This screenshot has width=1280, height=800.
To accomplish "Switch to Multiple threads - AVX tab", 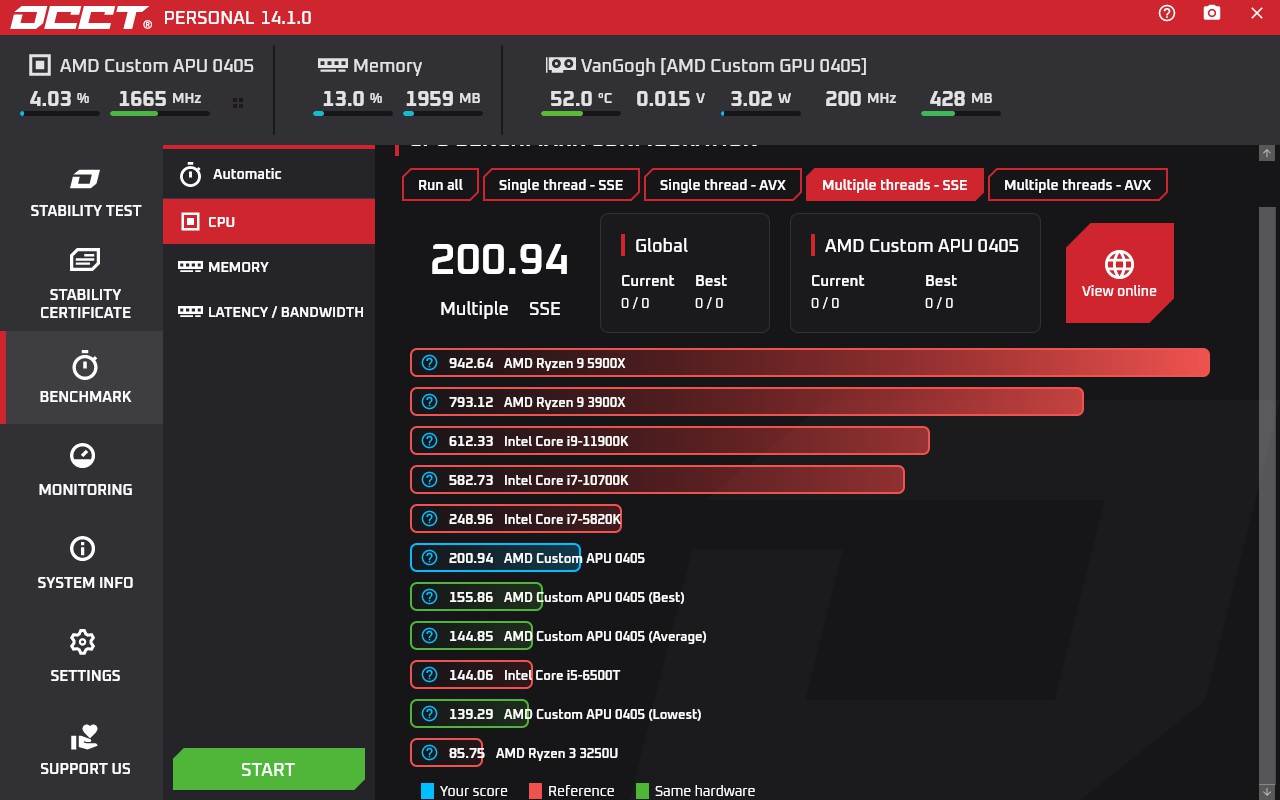I will tap(1077, 185).
